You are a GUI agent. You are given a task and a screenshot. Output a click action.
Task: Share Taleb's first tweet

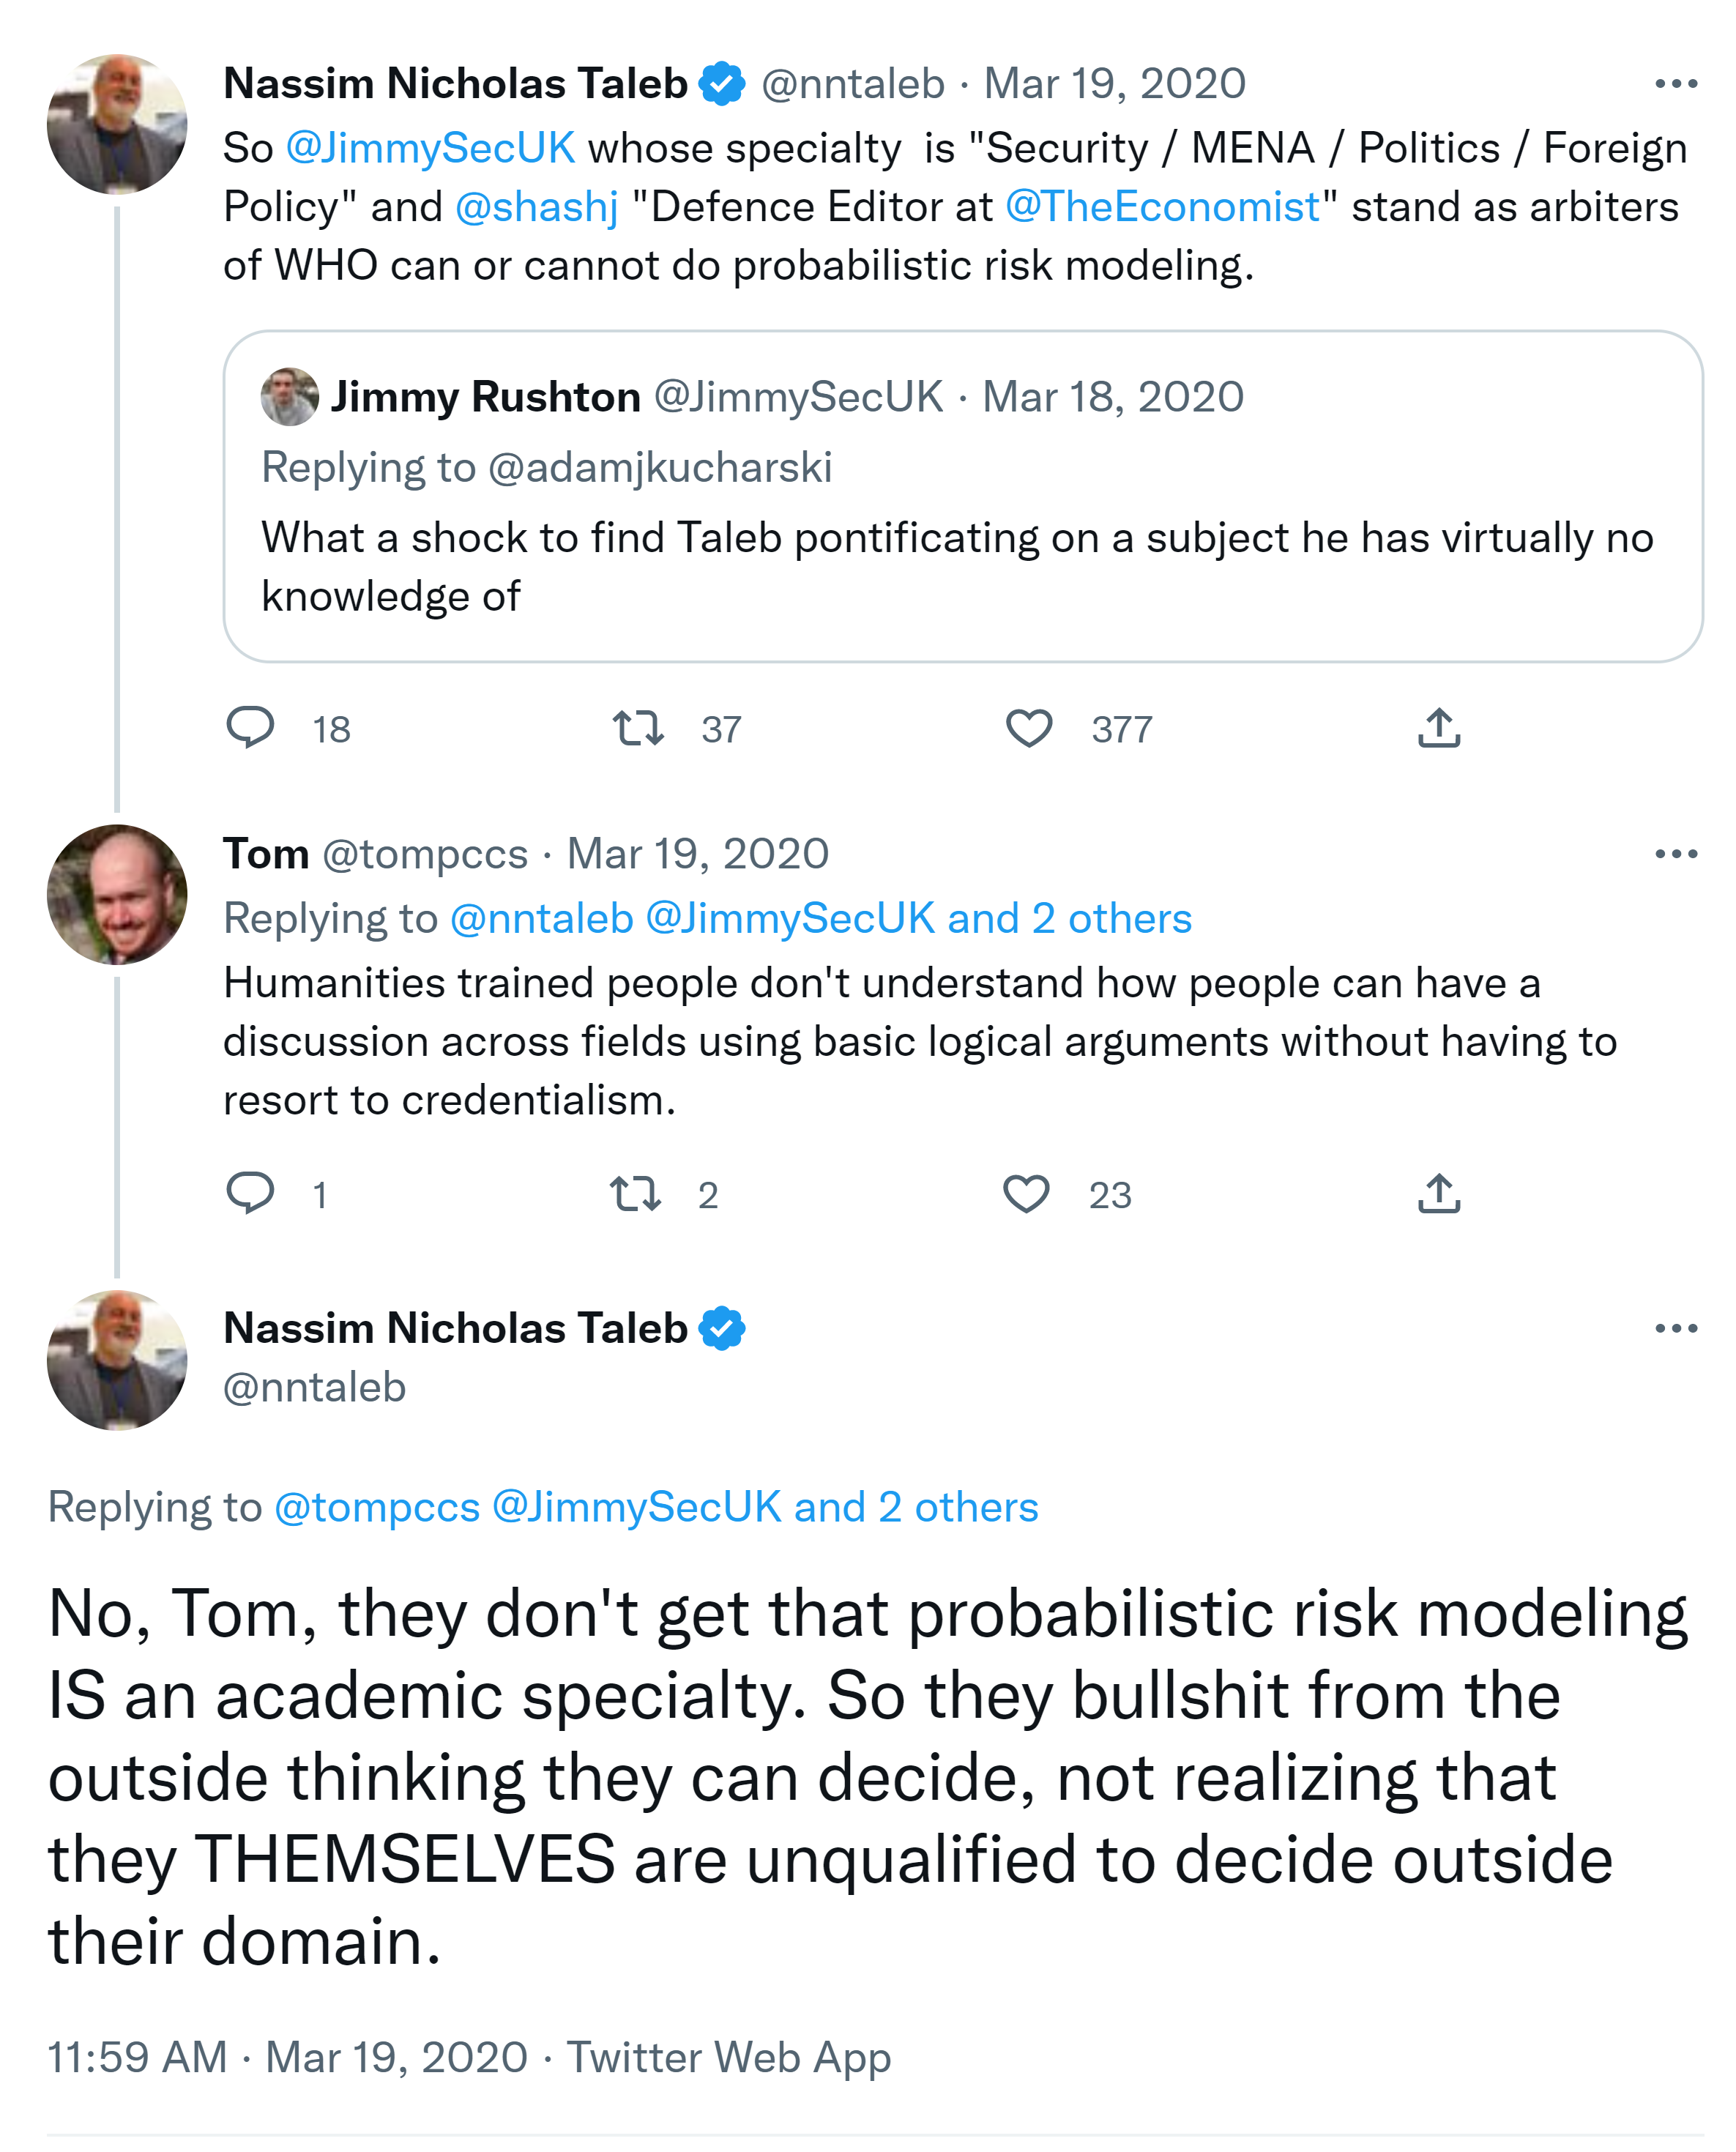(x=1439, y=728)
